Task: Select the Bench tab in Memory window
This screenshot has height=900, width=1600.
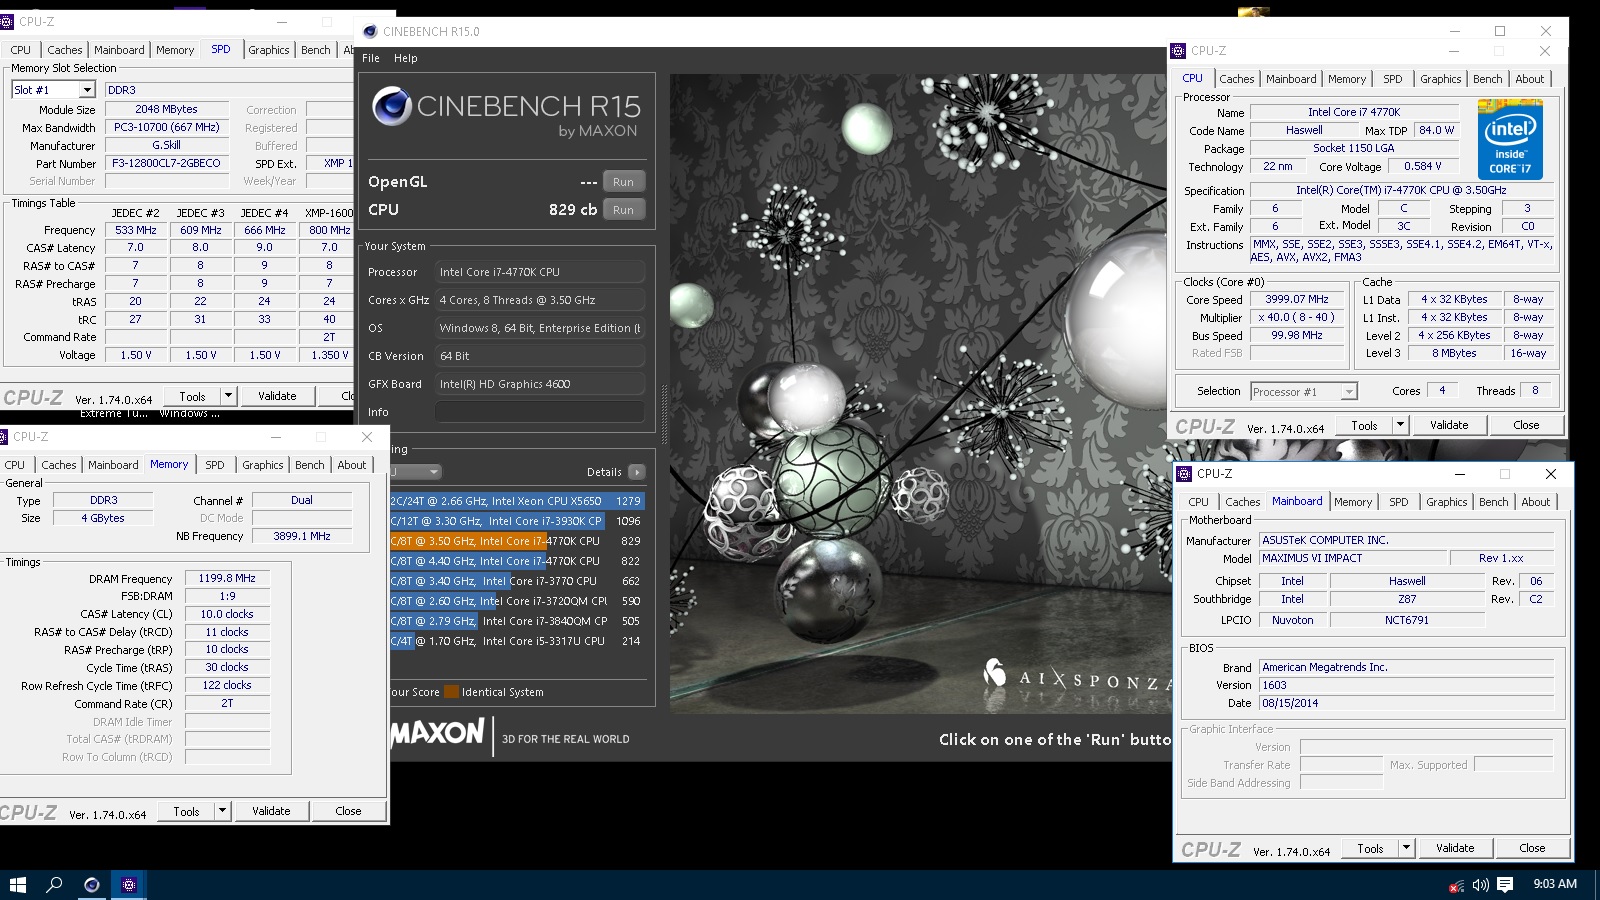Action: click(310, 465)
